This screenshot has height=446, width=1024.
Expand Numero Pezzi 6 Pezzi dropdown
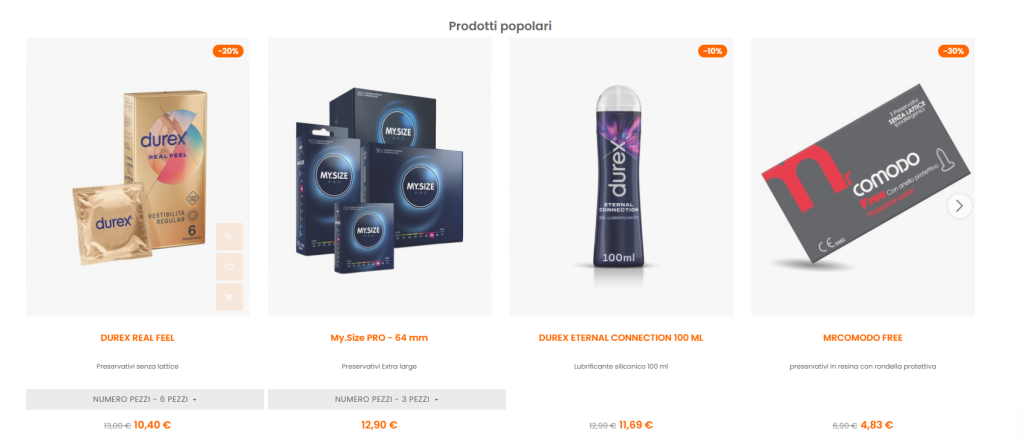[145, 399]
